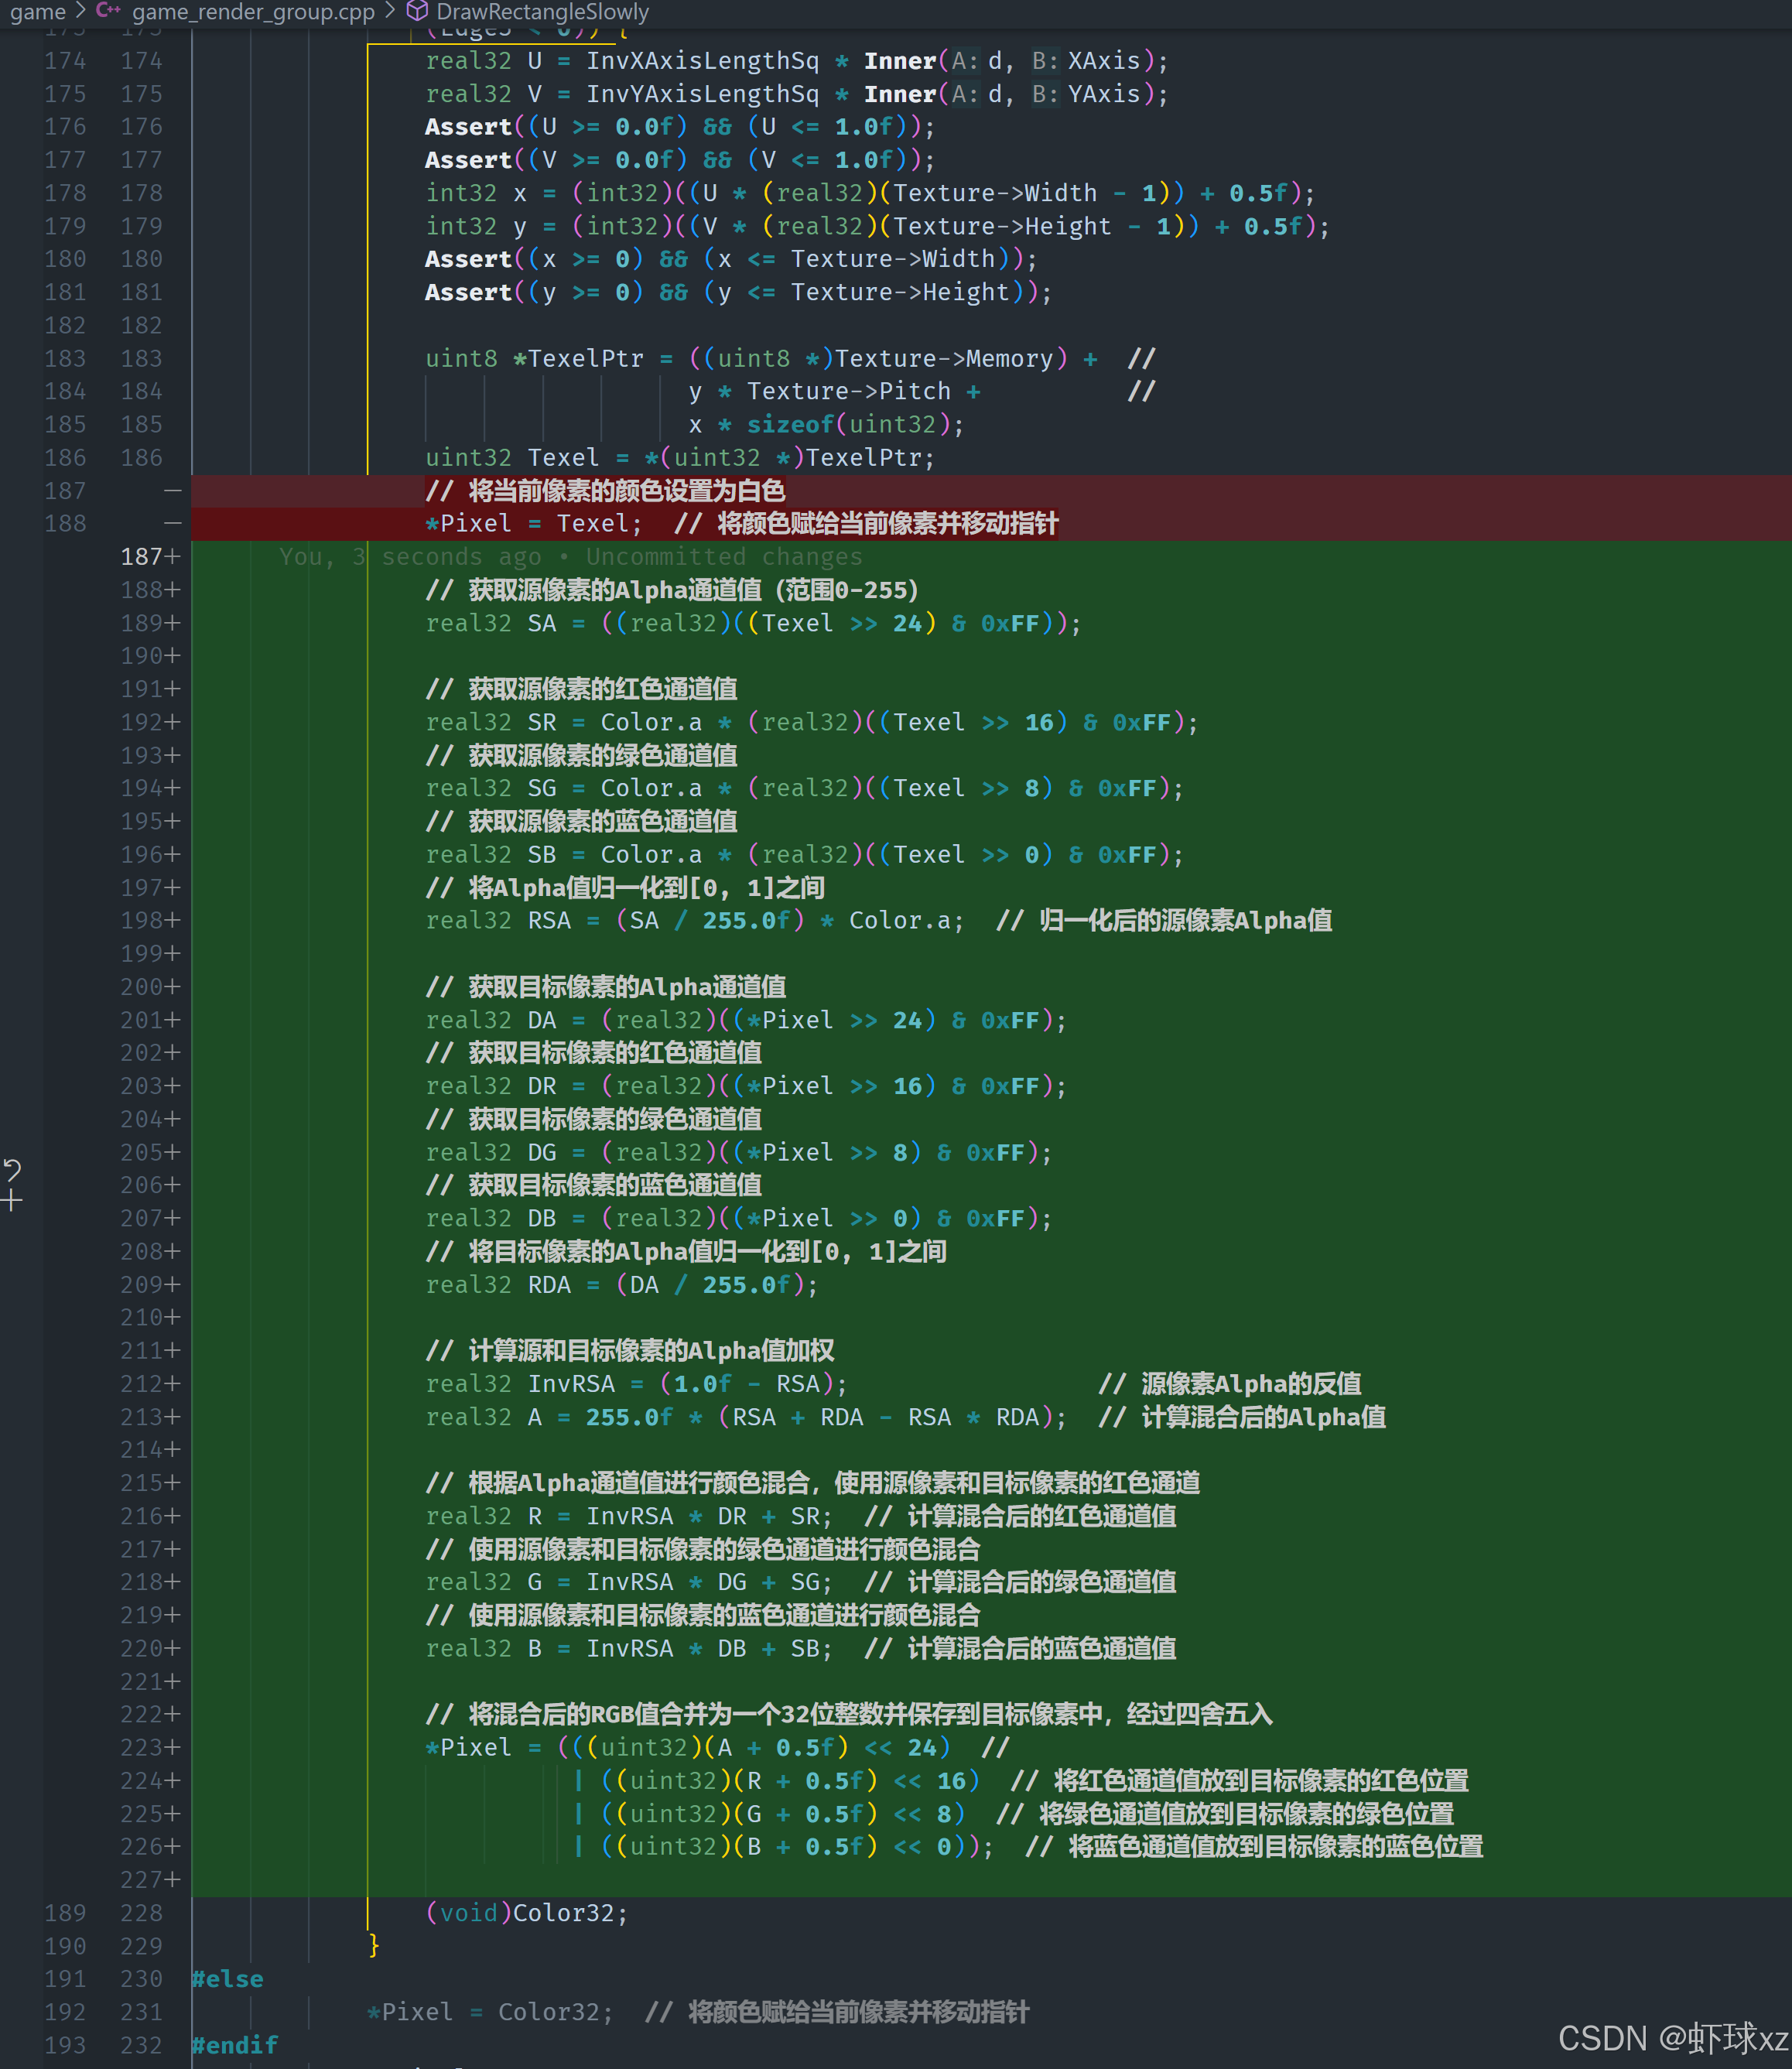Click line 'int32 y = (int32)((V * ...'
The image size is (1792, 2069).
(877, 226)
